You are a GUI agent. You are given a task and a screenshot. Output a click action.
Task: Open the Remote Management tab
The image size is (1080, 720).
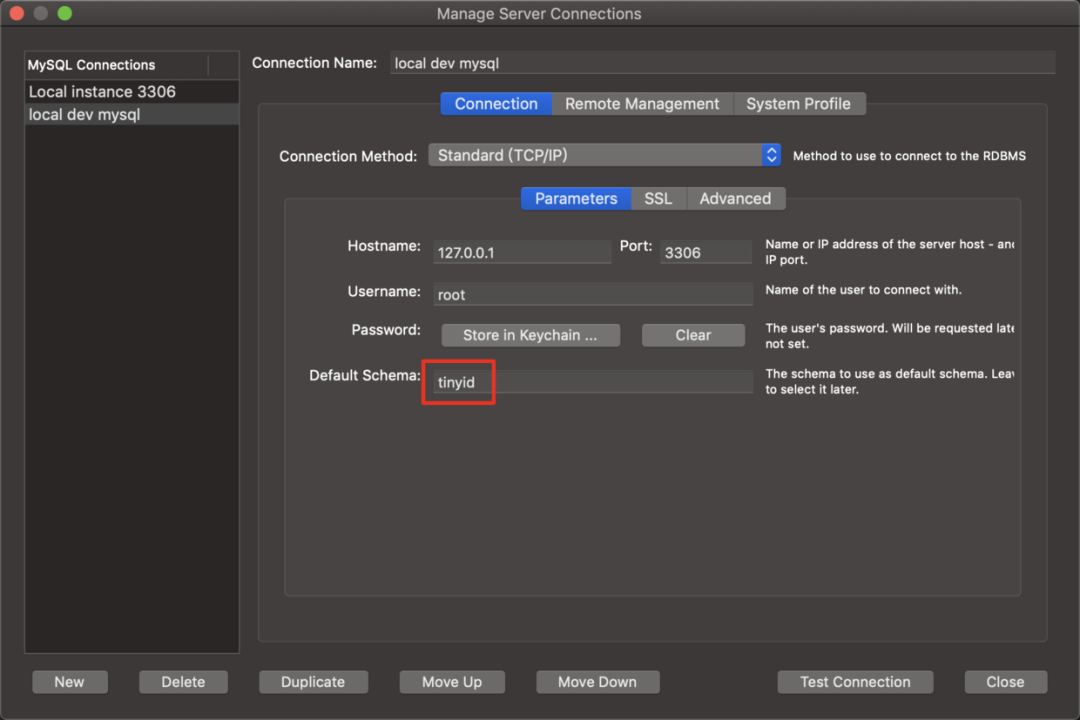642,104
